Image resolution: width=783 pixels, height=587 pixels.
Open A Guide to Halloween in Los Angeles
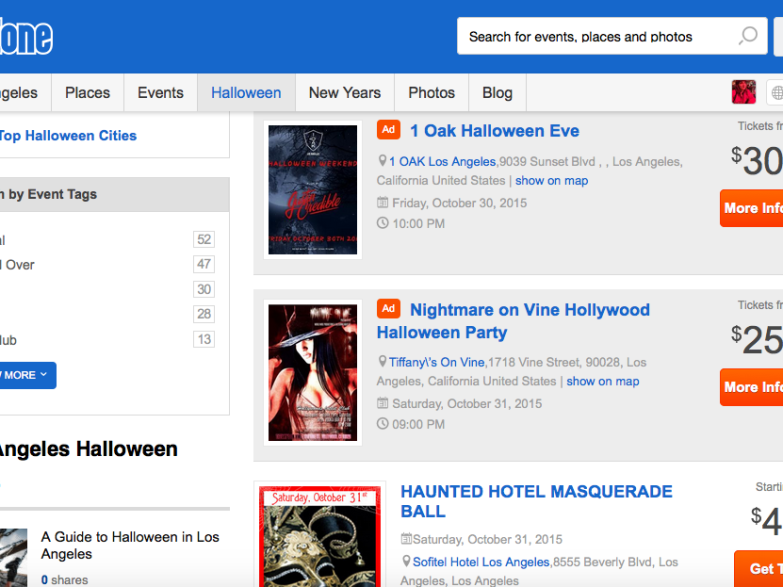130,545
